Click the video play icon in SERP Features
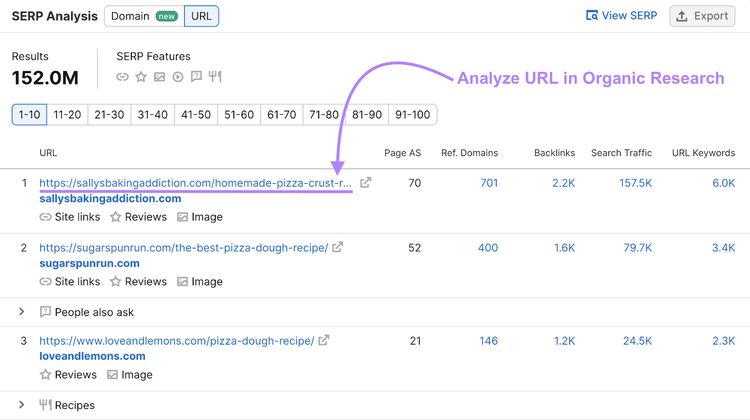This screenshot has width=750, height=420. [178, 77]
